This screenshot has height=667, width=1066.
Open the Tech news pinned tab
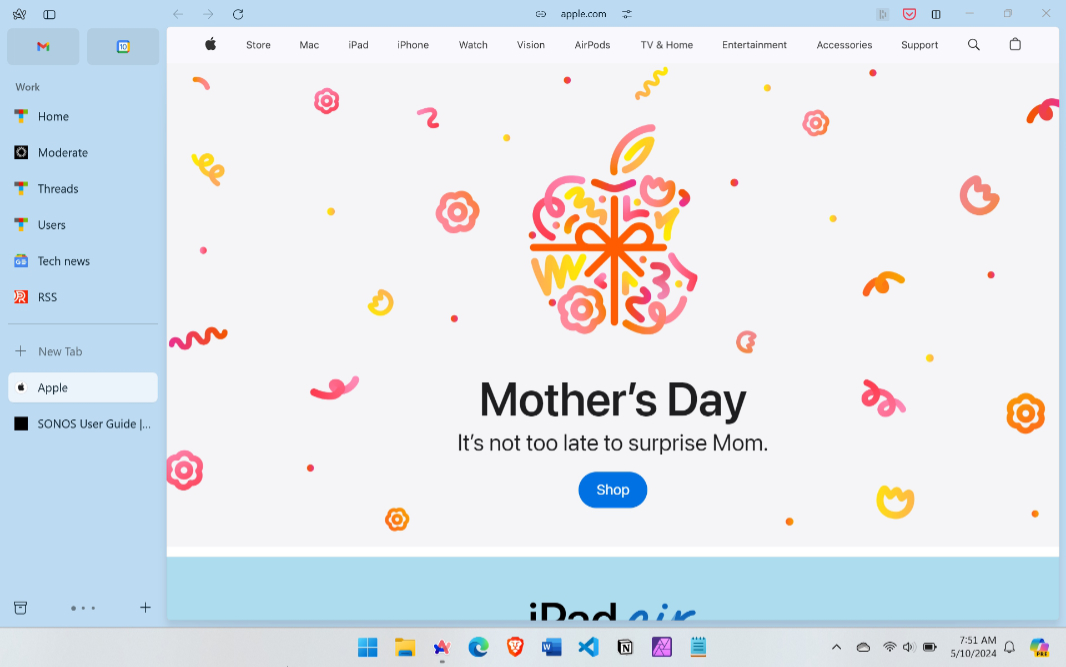[x=64, y=261]
